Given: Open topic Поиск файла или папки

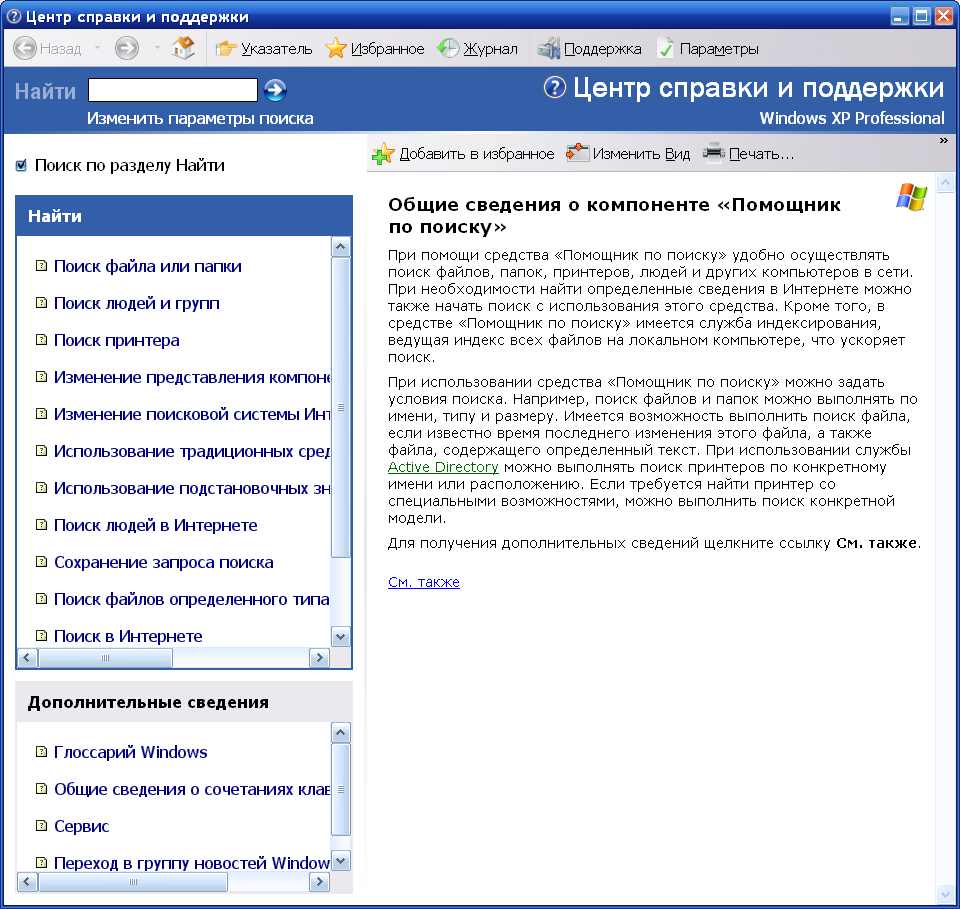Looking at the screenshot, I should pos(148,266).
